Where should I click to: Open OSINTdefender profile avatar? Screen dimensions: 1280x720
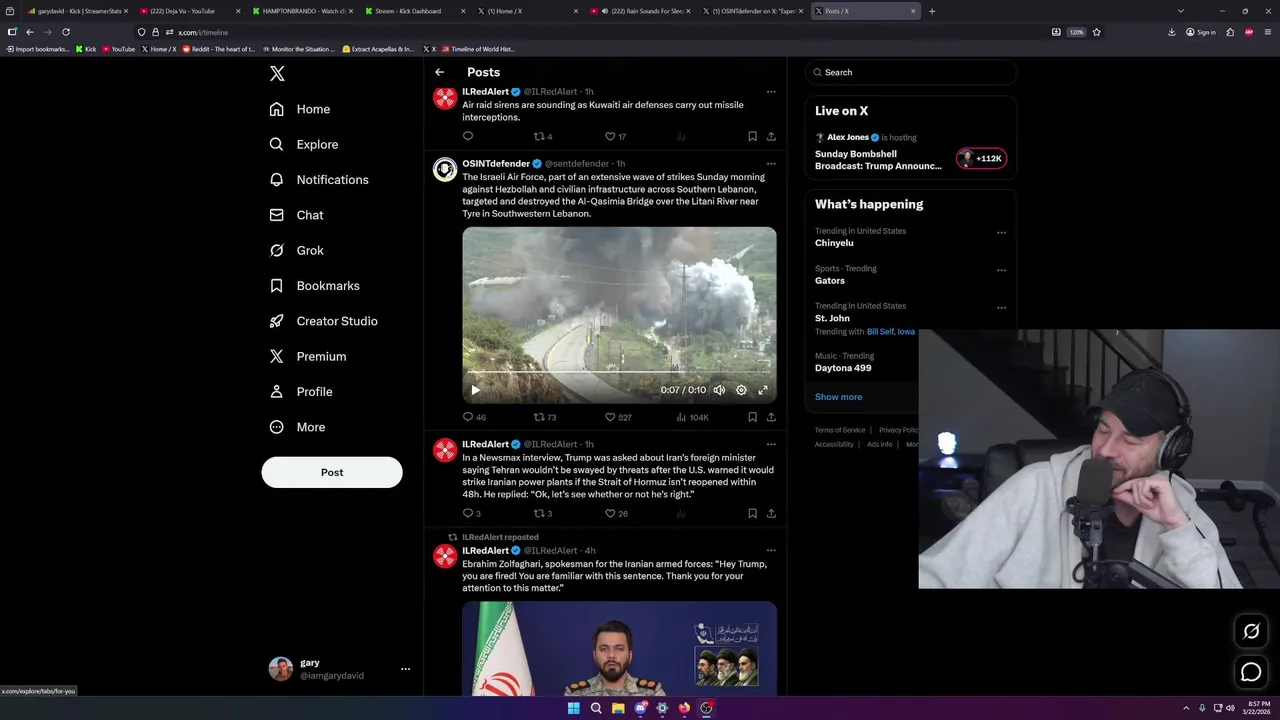point(445,169)
